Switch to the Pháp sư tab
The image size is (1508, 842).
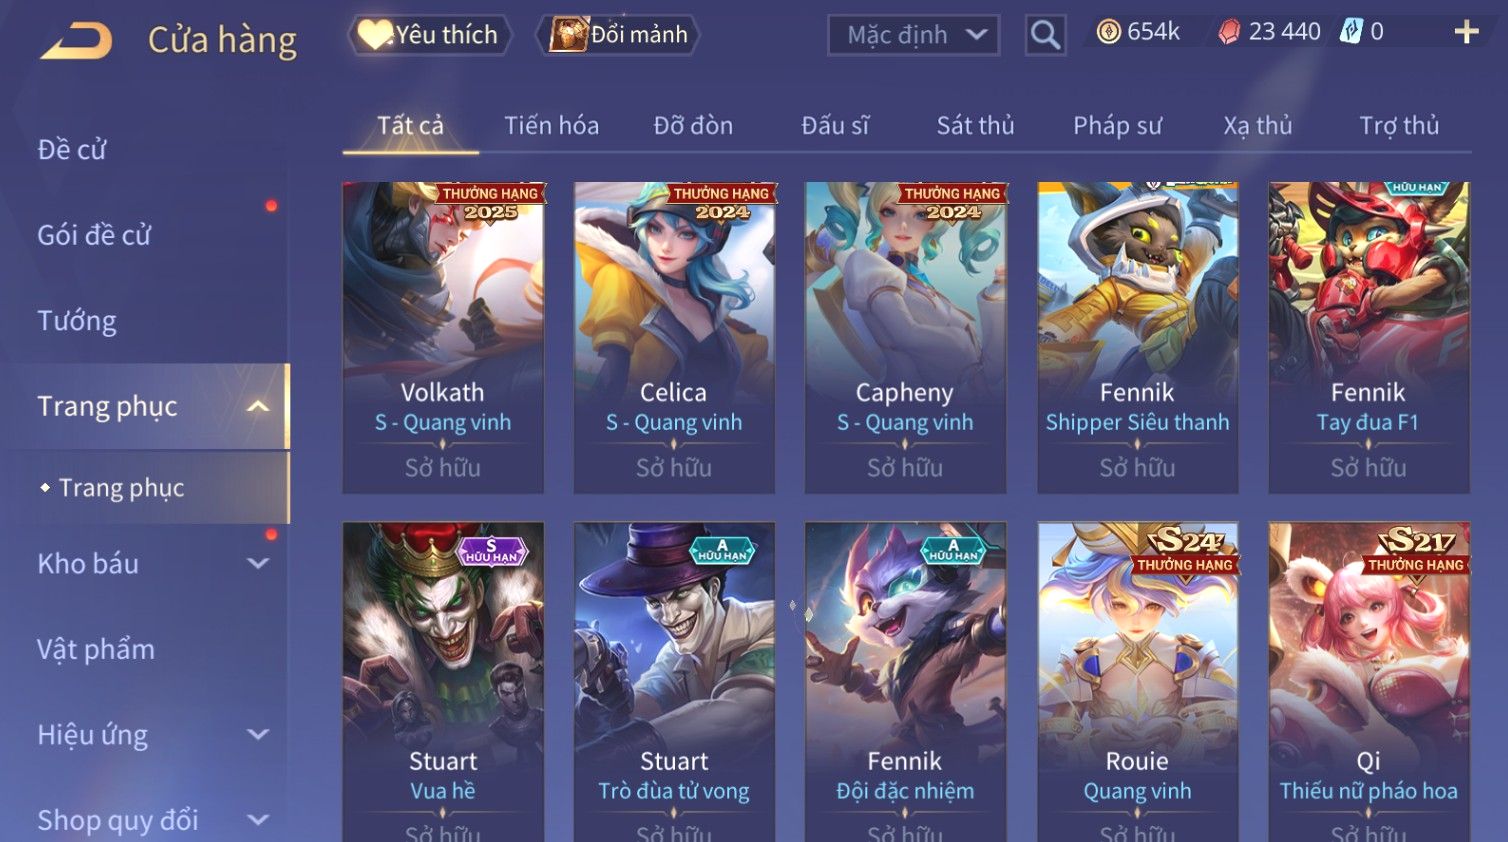click(x=1117, y=125)
